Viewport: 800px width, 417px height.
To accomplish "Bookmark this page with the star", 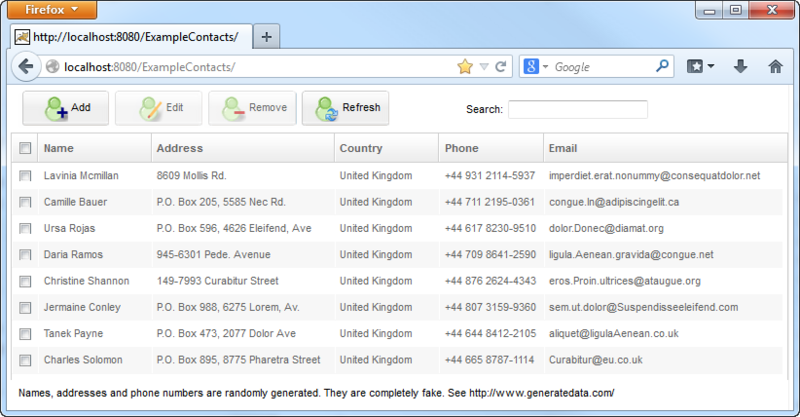I will pyautogui.click(x=465, y=66).
